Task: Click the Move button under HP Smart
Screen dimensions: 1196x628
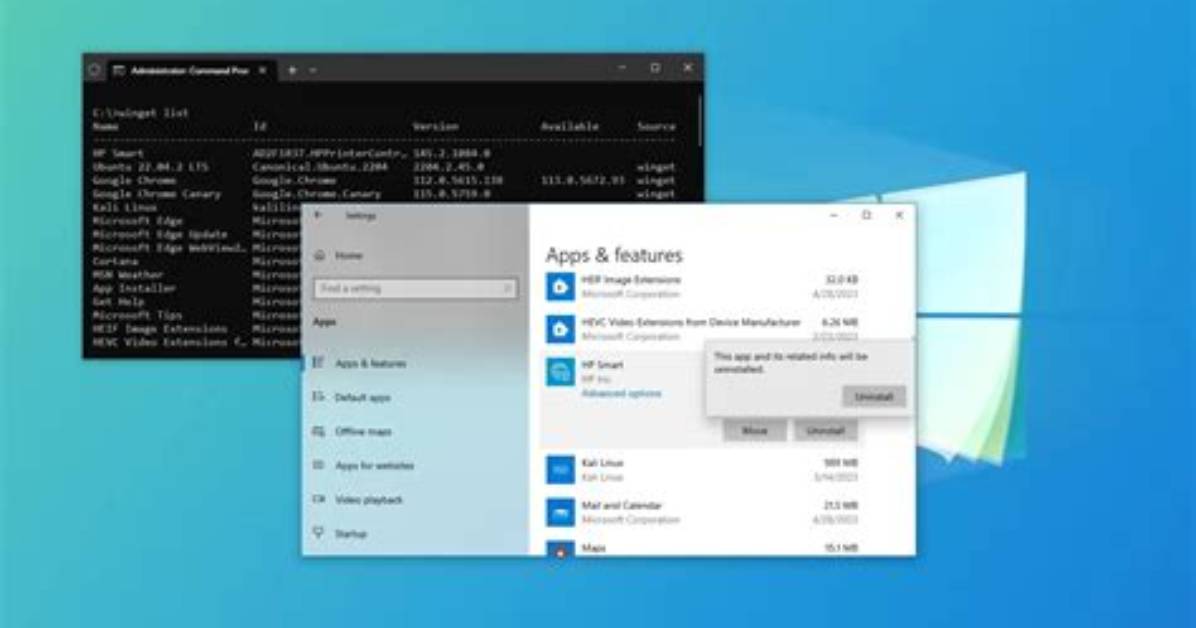Action: tap(754, 431)
